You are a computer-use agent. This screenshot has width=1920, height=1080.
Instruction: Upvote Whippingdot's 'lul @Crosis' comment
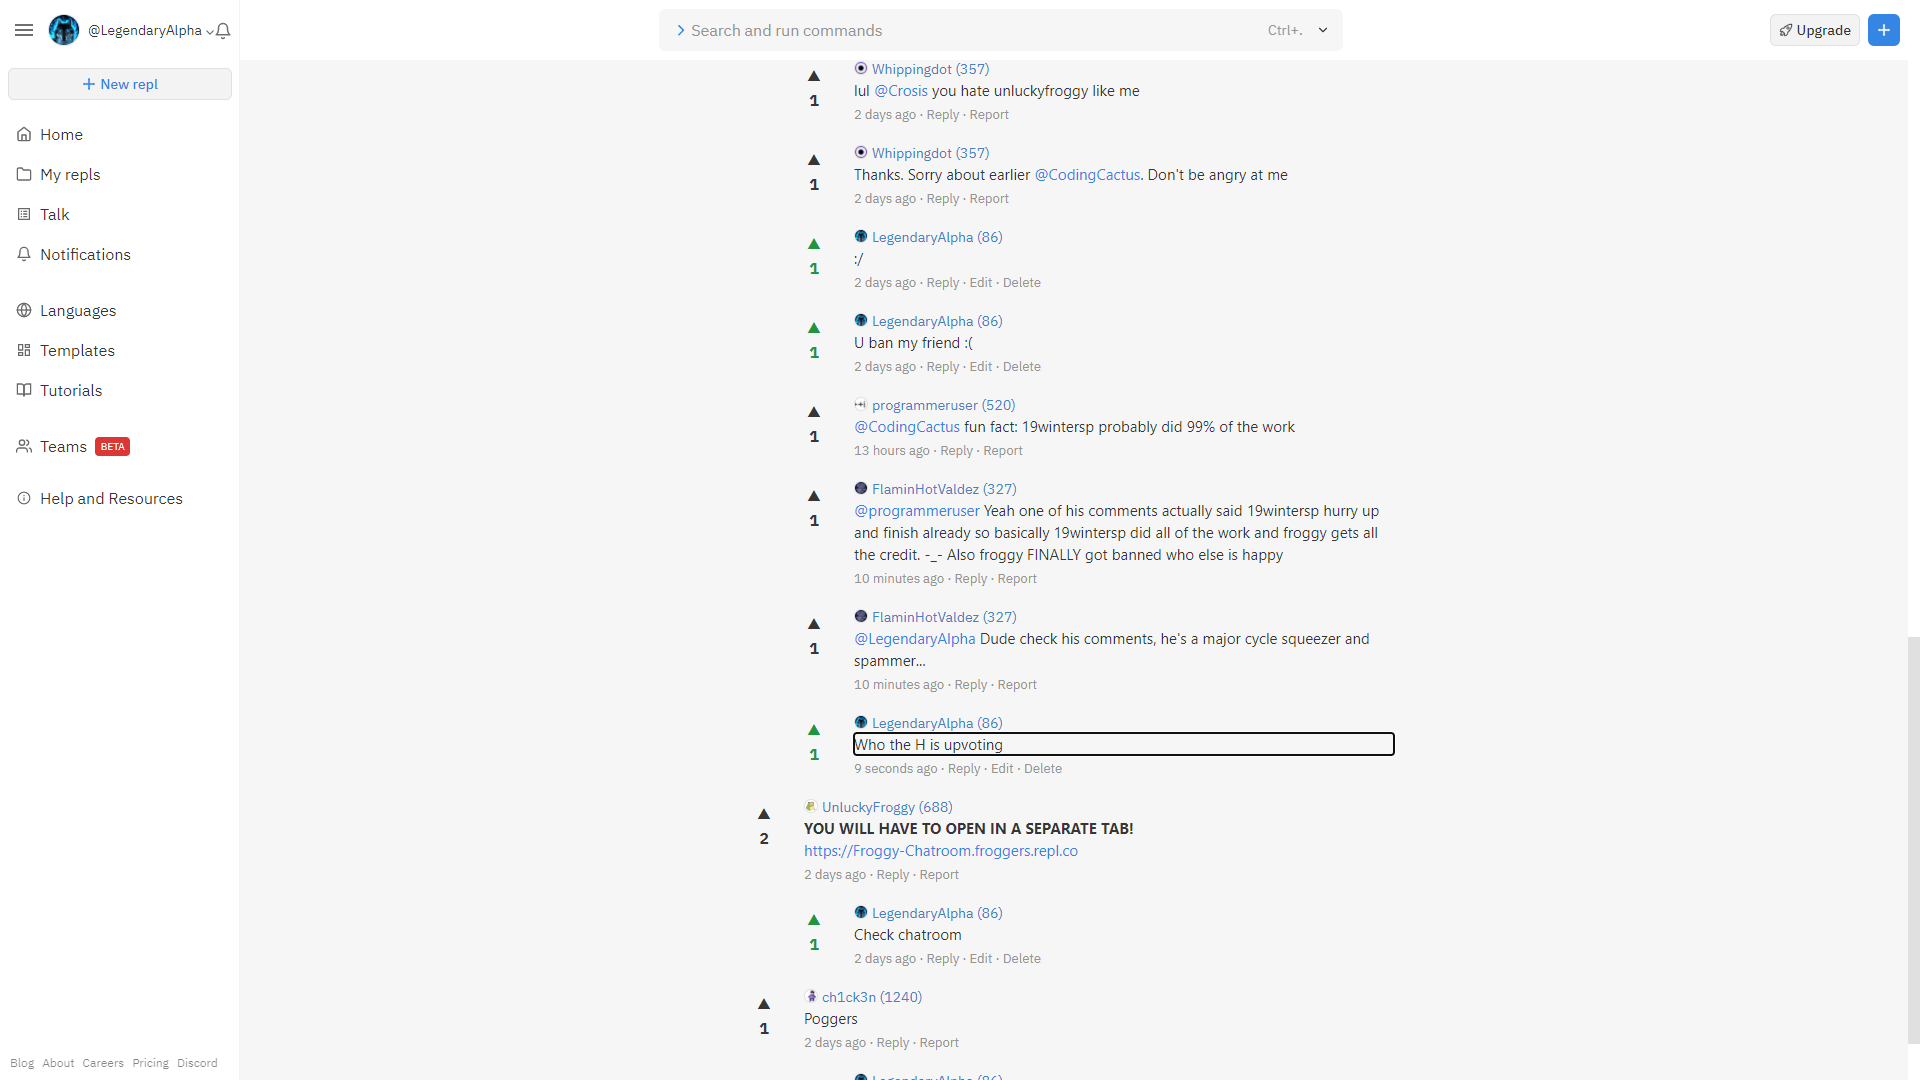814,76
